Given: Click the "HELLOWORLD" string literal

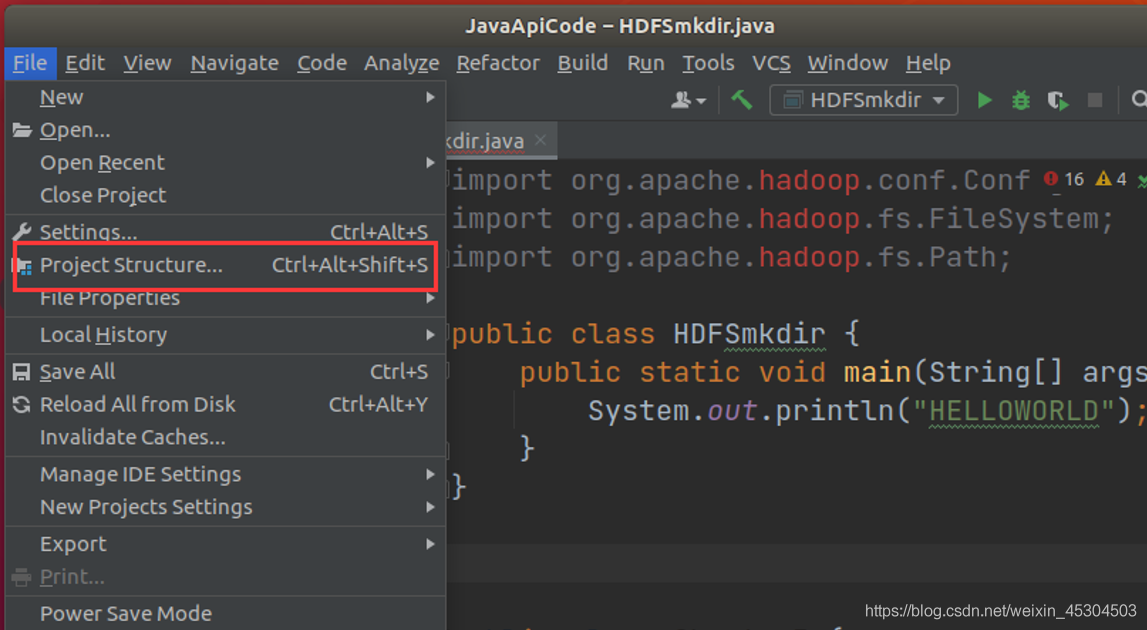Looking at the screenshot, I should point(1013,410).
